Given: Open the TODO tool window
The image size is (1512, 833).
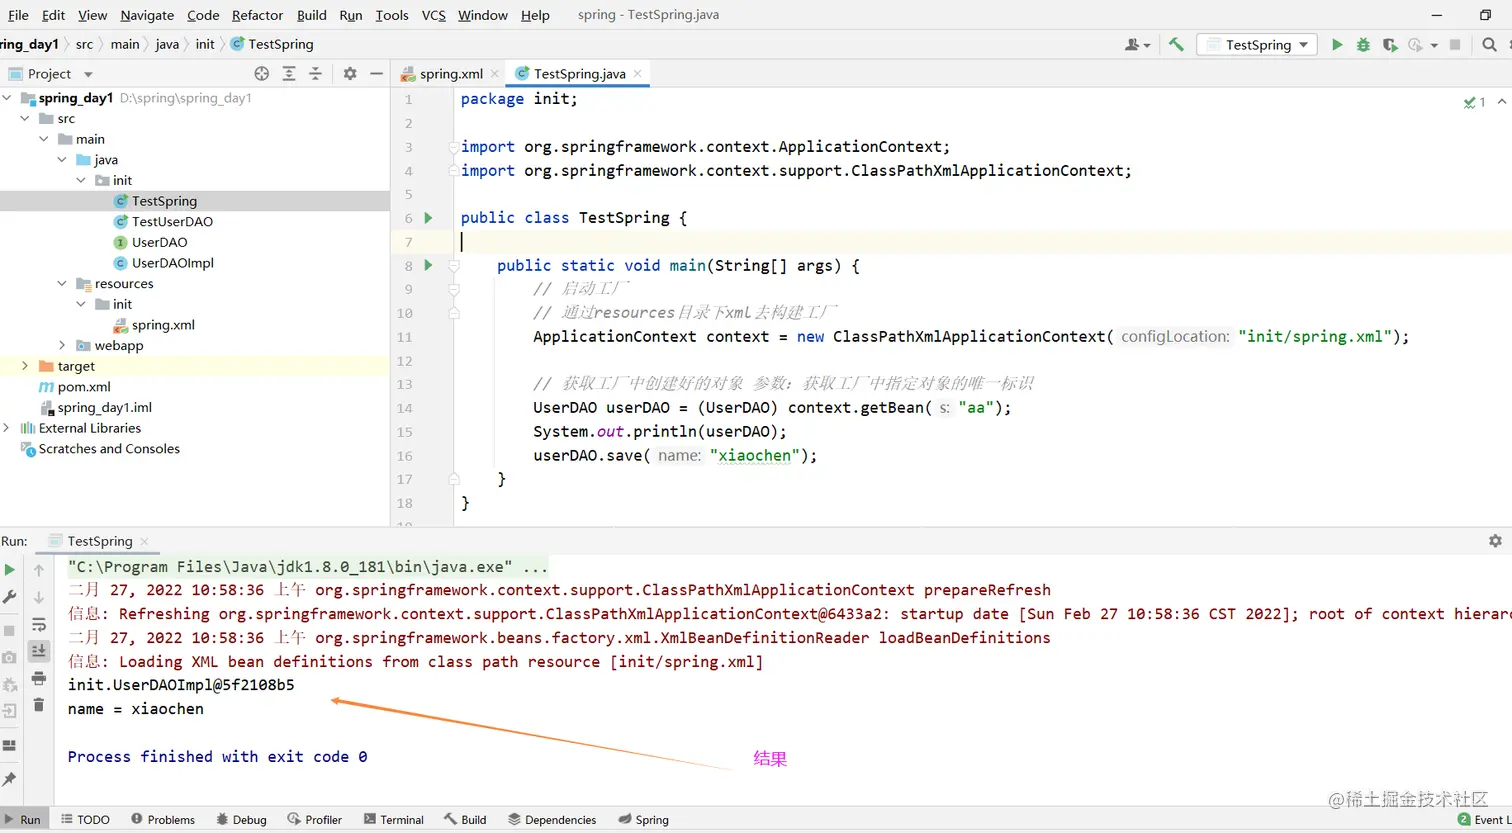Looking at the screenshot, I should tap(86, 819).
